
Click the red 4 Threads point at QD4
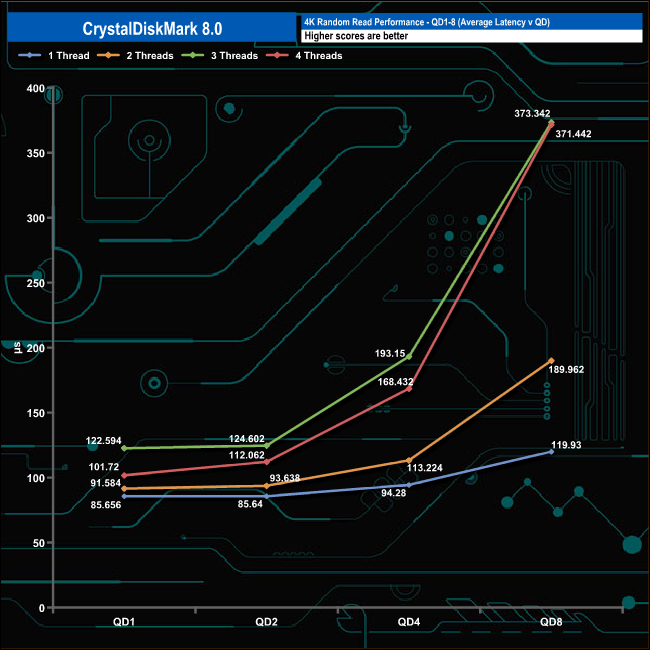coord(409,389)
